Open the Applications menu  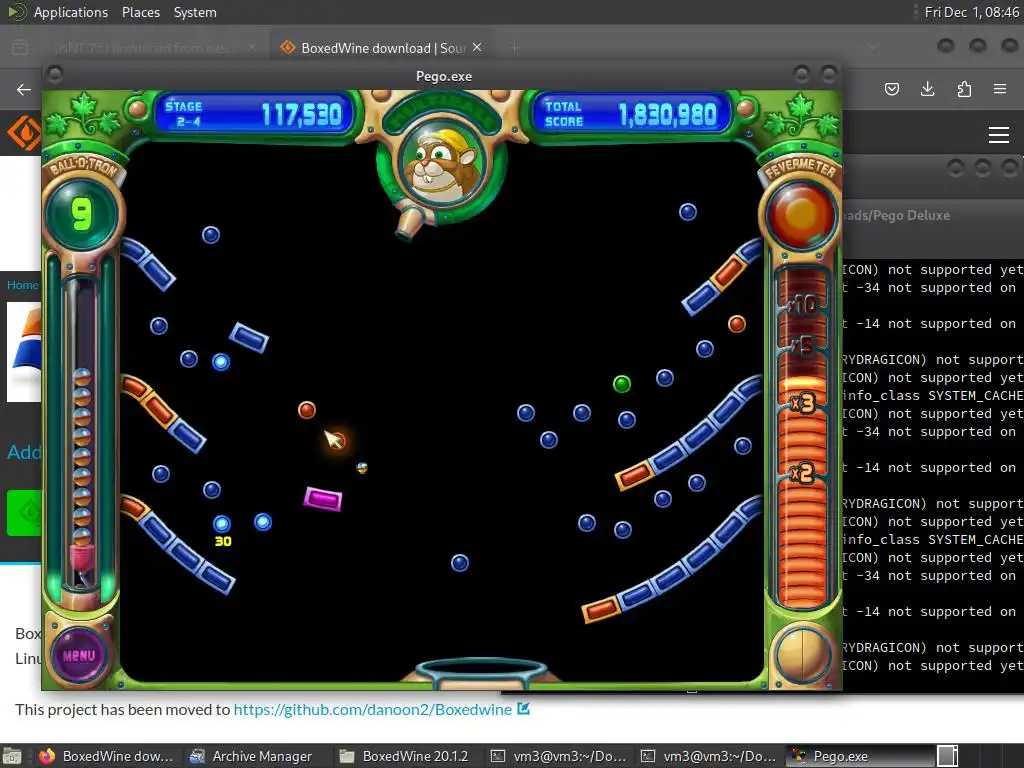coord(71,12)
